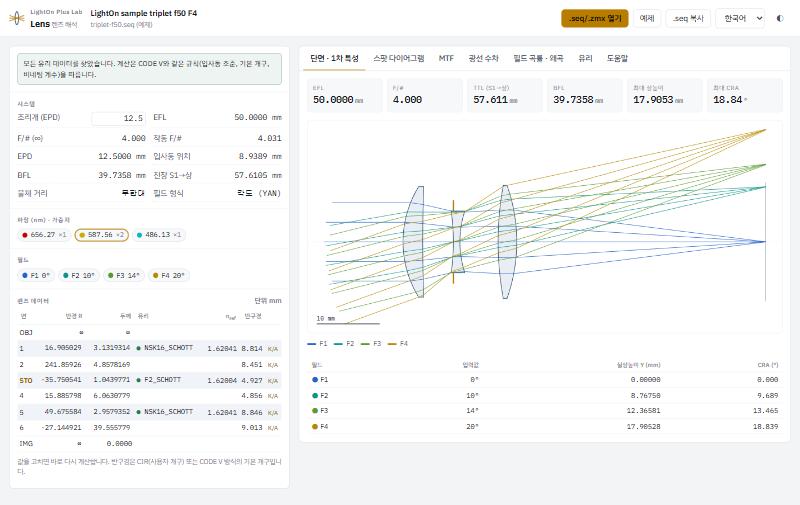Click surface 1 radius value 16.905029
The image size is (800, 505).
tap(63, 348)
